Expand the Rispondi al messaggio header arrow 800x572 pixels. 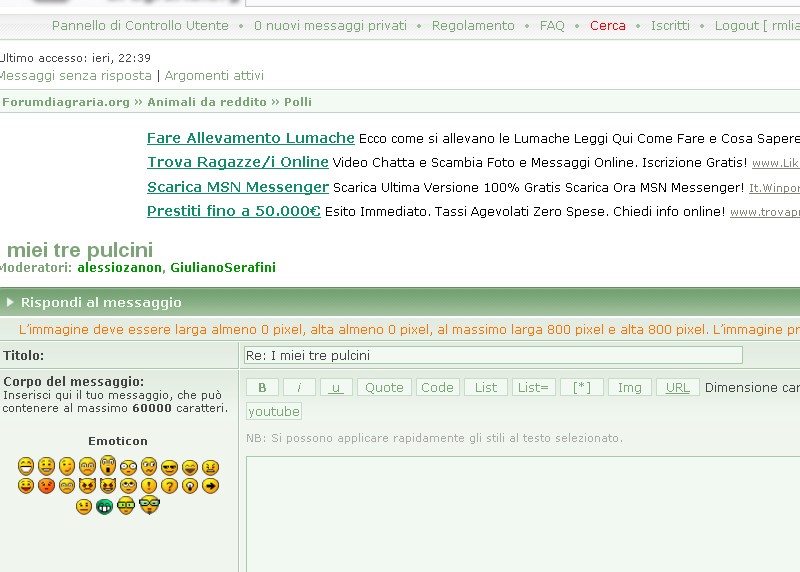point(10,302)
